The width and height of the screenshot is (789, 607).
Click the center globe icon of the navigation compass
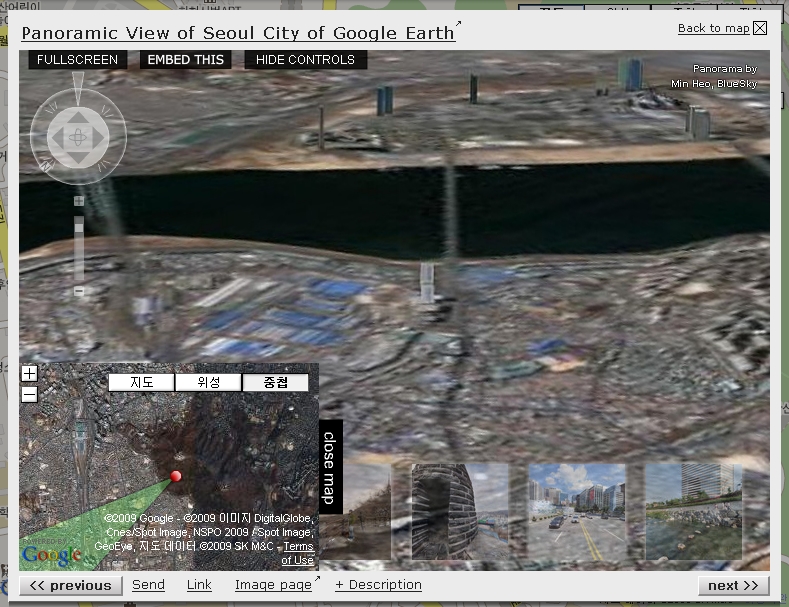pos(78,137)
